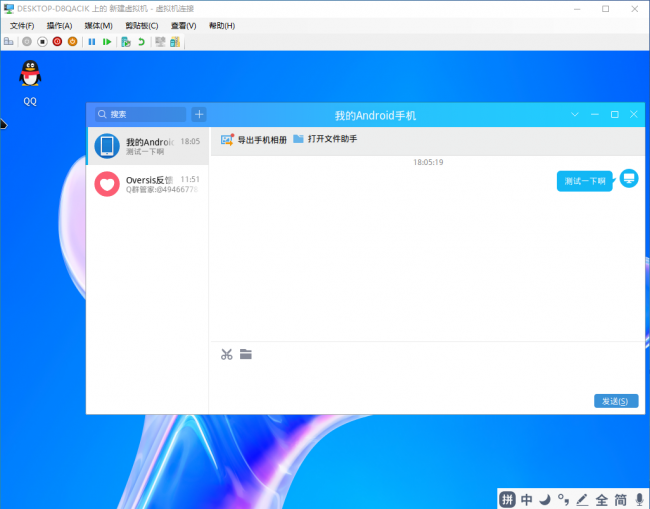This screenshot has width=650, height=509.
Task: Click the pen handwriting icon in IME bar
Action: [x=582, y=499]
